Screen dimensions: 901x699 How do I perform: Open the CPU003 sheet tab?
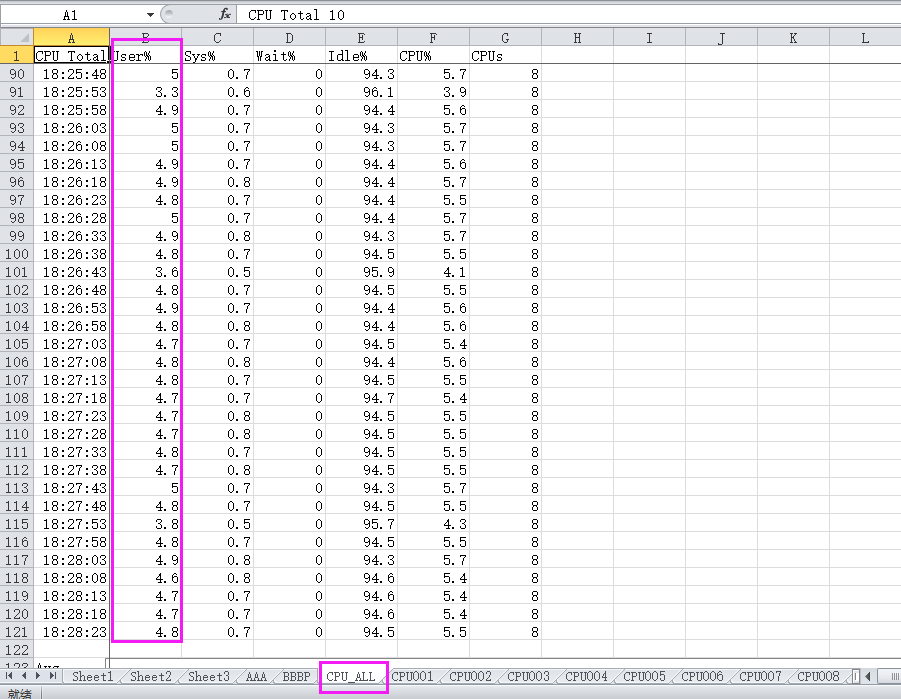pyautogui.click(x=528, y=677)
